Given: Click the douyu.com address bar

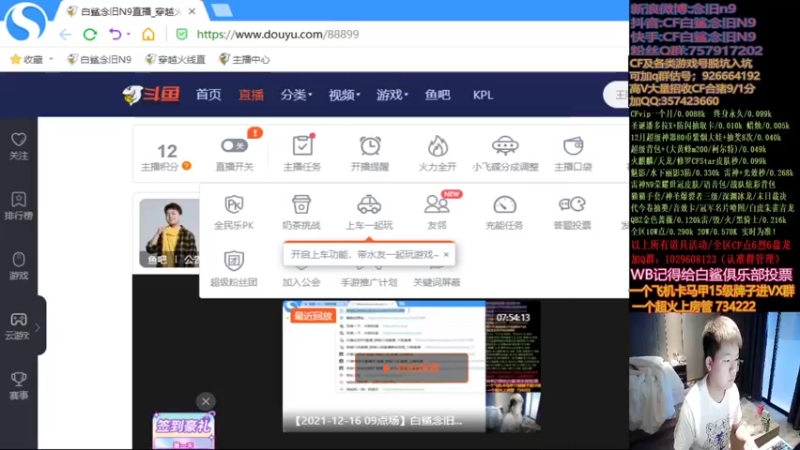Looking at the screenshot, I should 278,34.
